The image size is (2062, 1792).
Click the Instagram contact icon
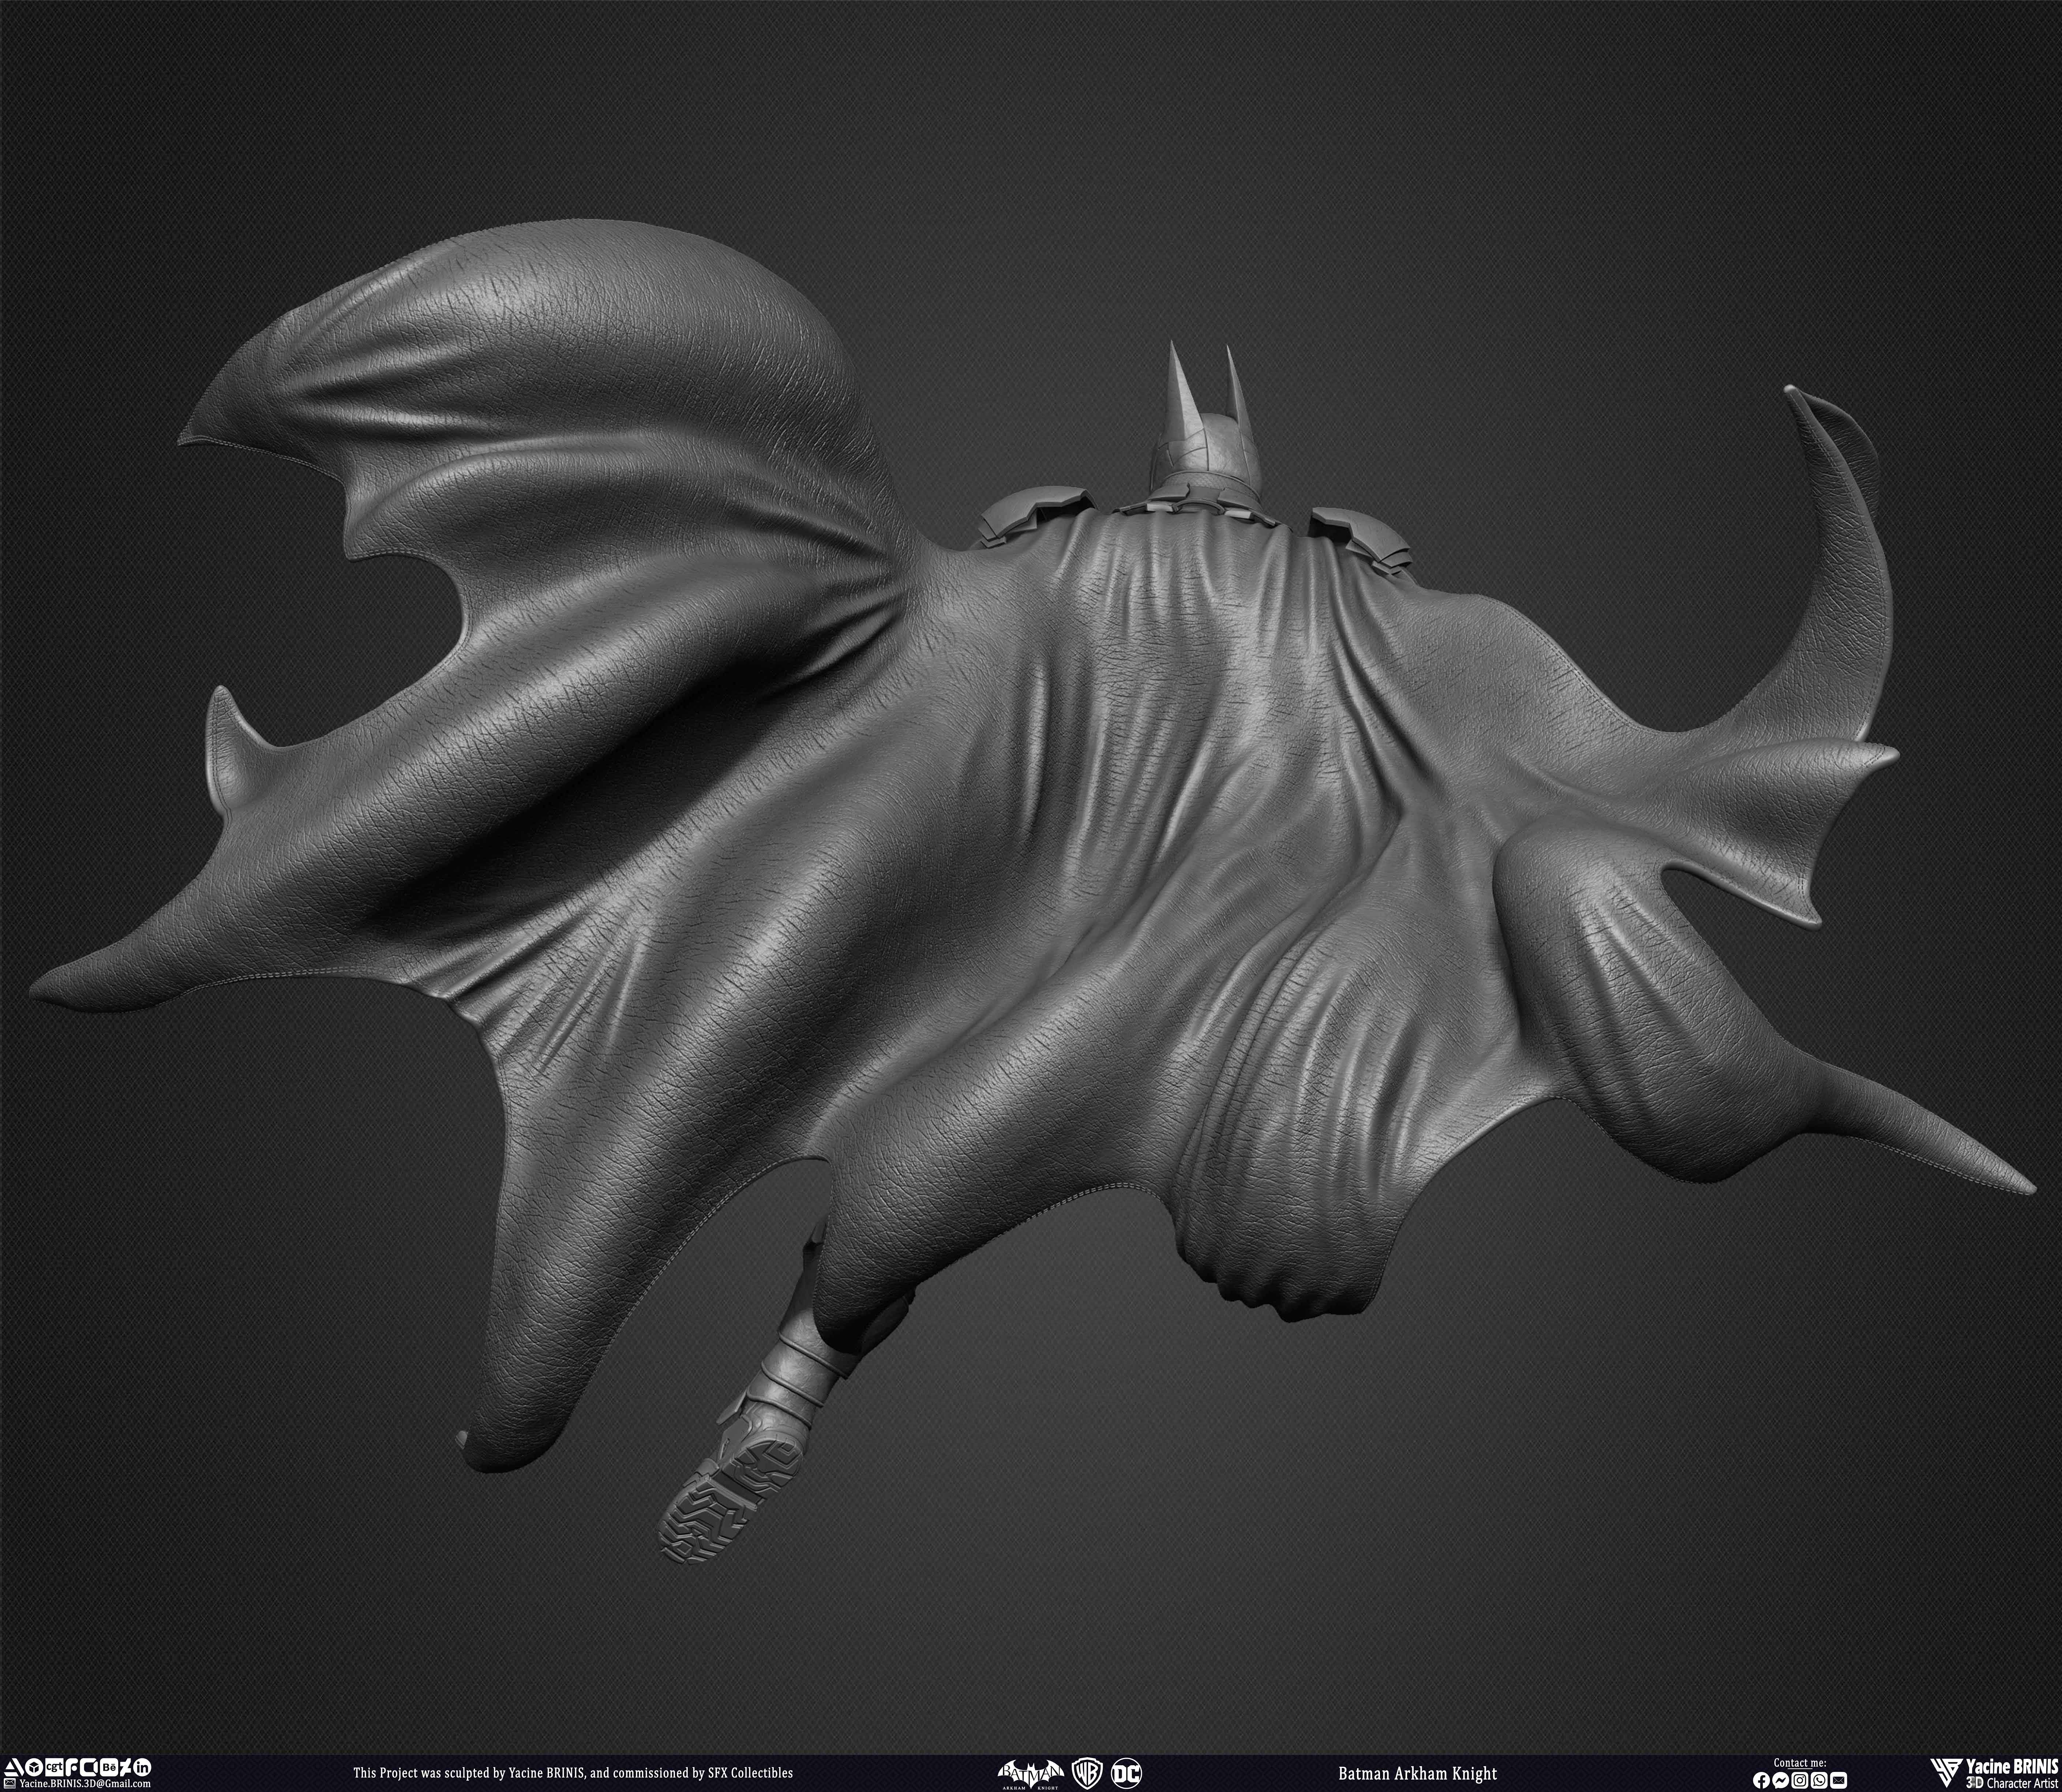[x=1800, y=1780]
